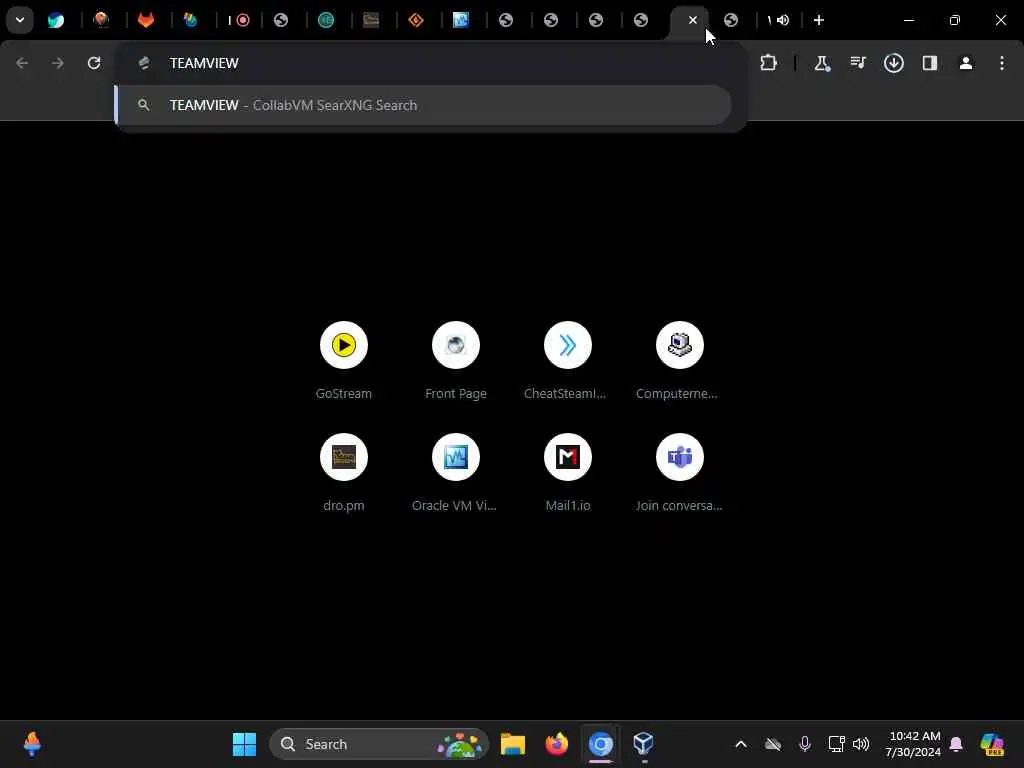Go back to previous page
The height and width of the screenshot is (768, 1024).
pyautogui.click(x=22, y=63)
